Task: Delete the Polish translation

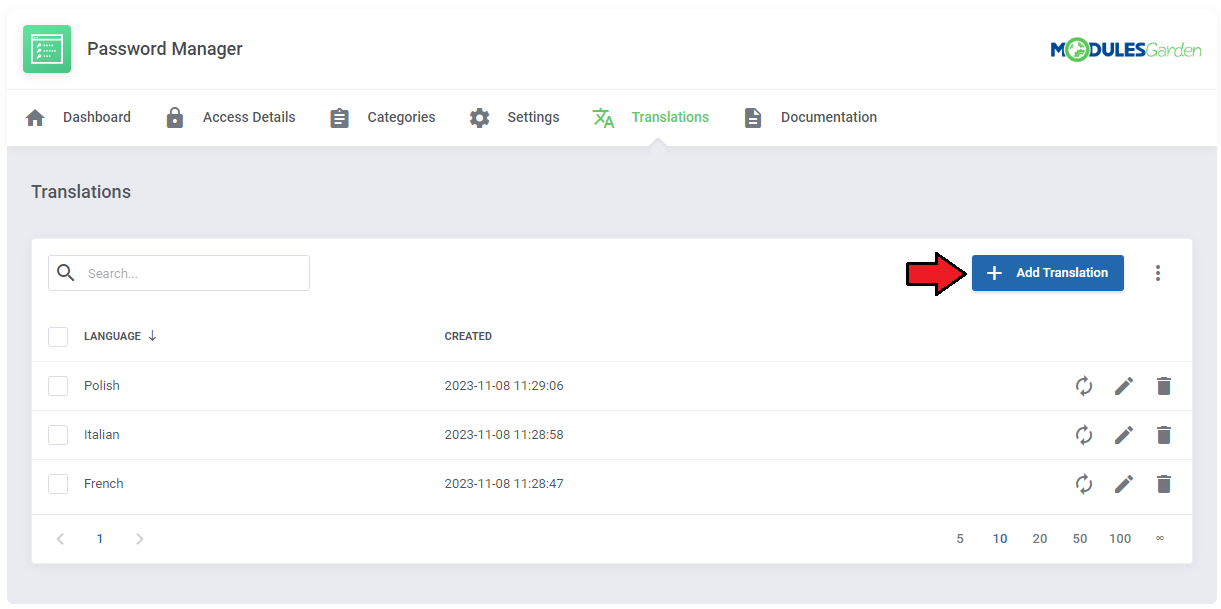Action: point(1164,386)
